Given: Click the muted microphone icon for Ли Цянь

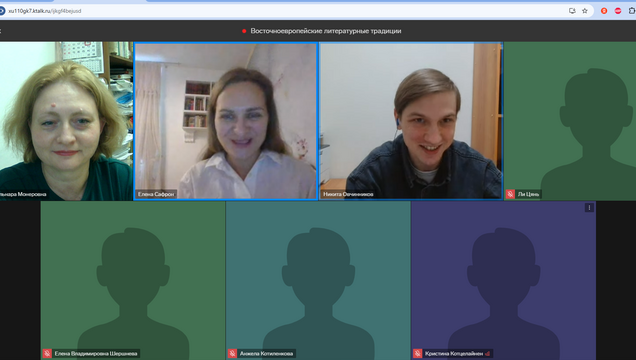Looking at the screenshot, I should point(510,194).
